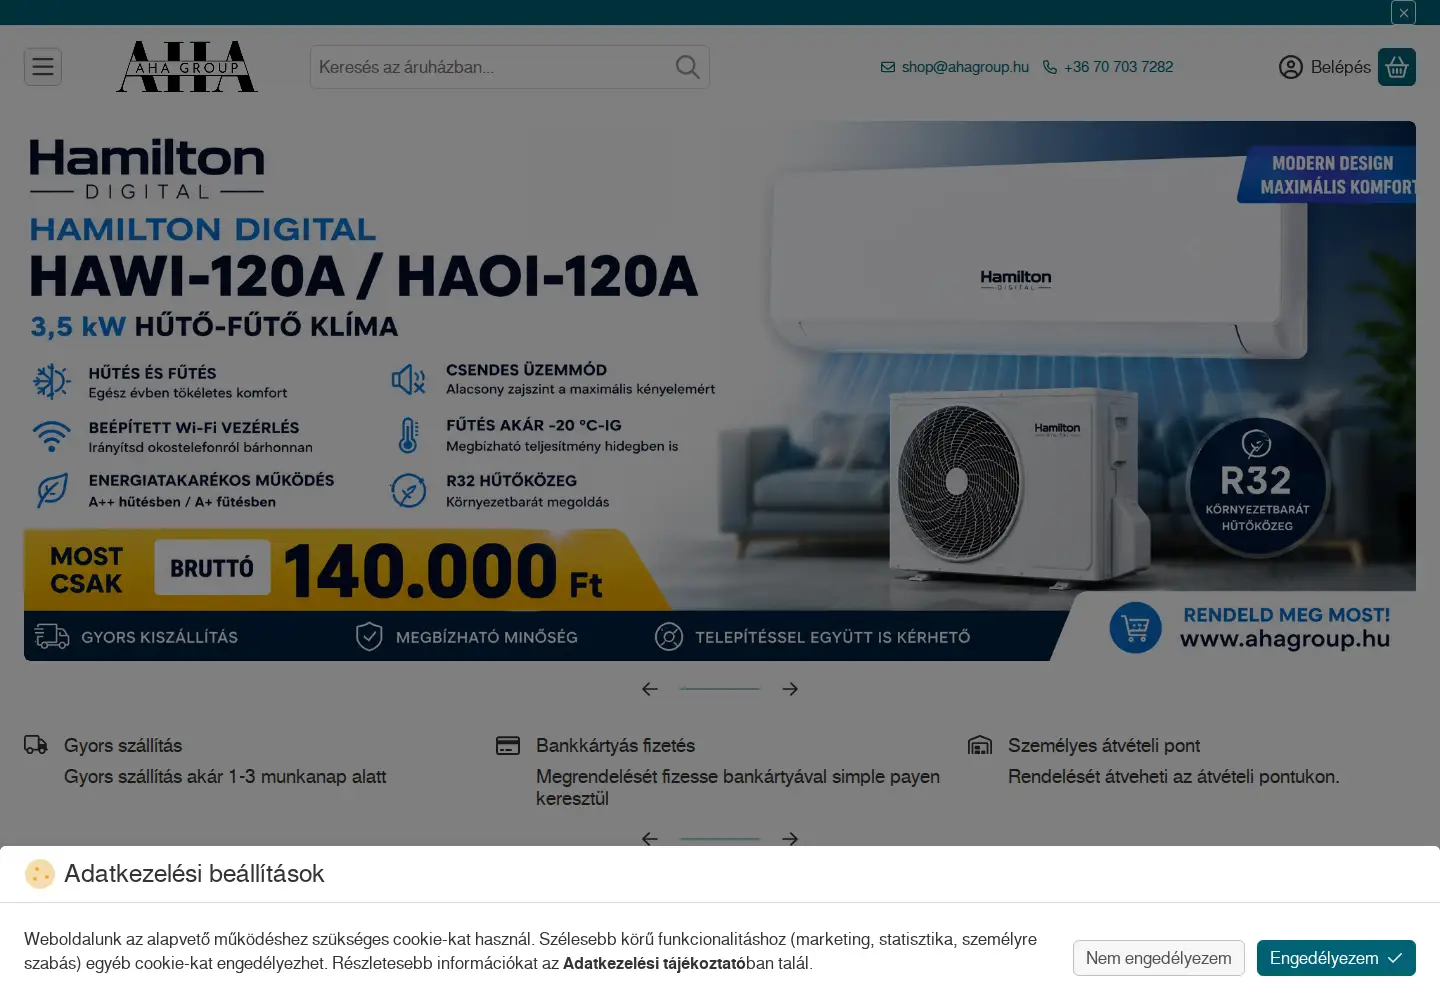Click the info carousel progress indicator

coord(720,839)
